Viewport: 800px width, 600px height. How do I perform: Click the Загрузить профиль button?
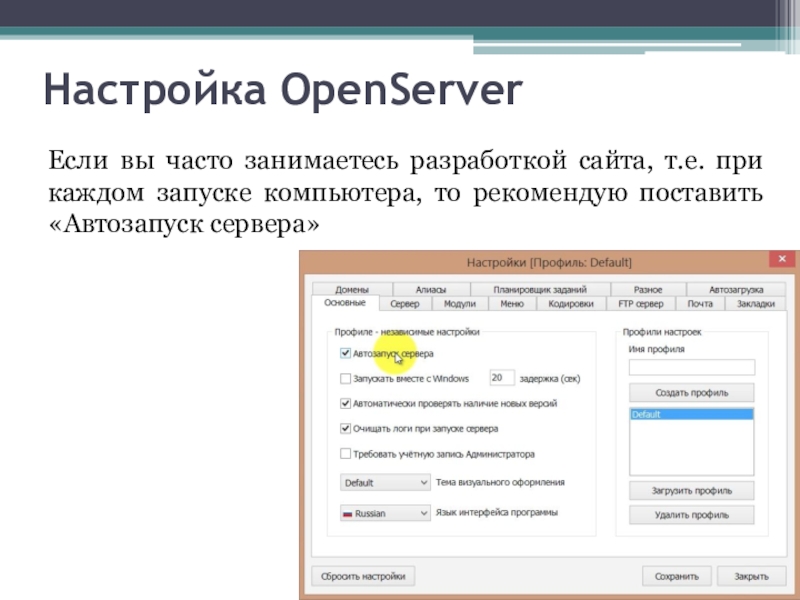coord(692,491)
